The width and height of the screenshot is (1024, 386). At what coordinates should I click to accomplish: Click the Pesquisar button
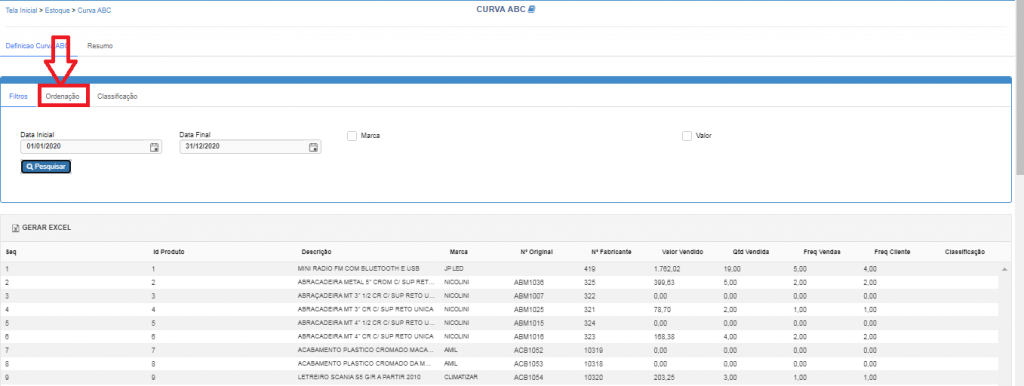[46, 167]
